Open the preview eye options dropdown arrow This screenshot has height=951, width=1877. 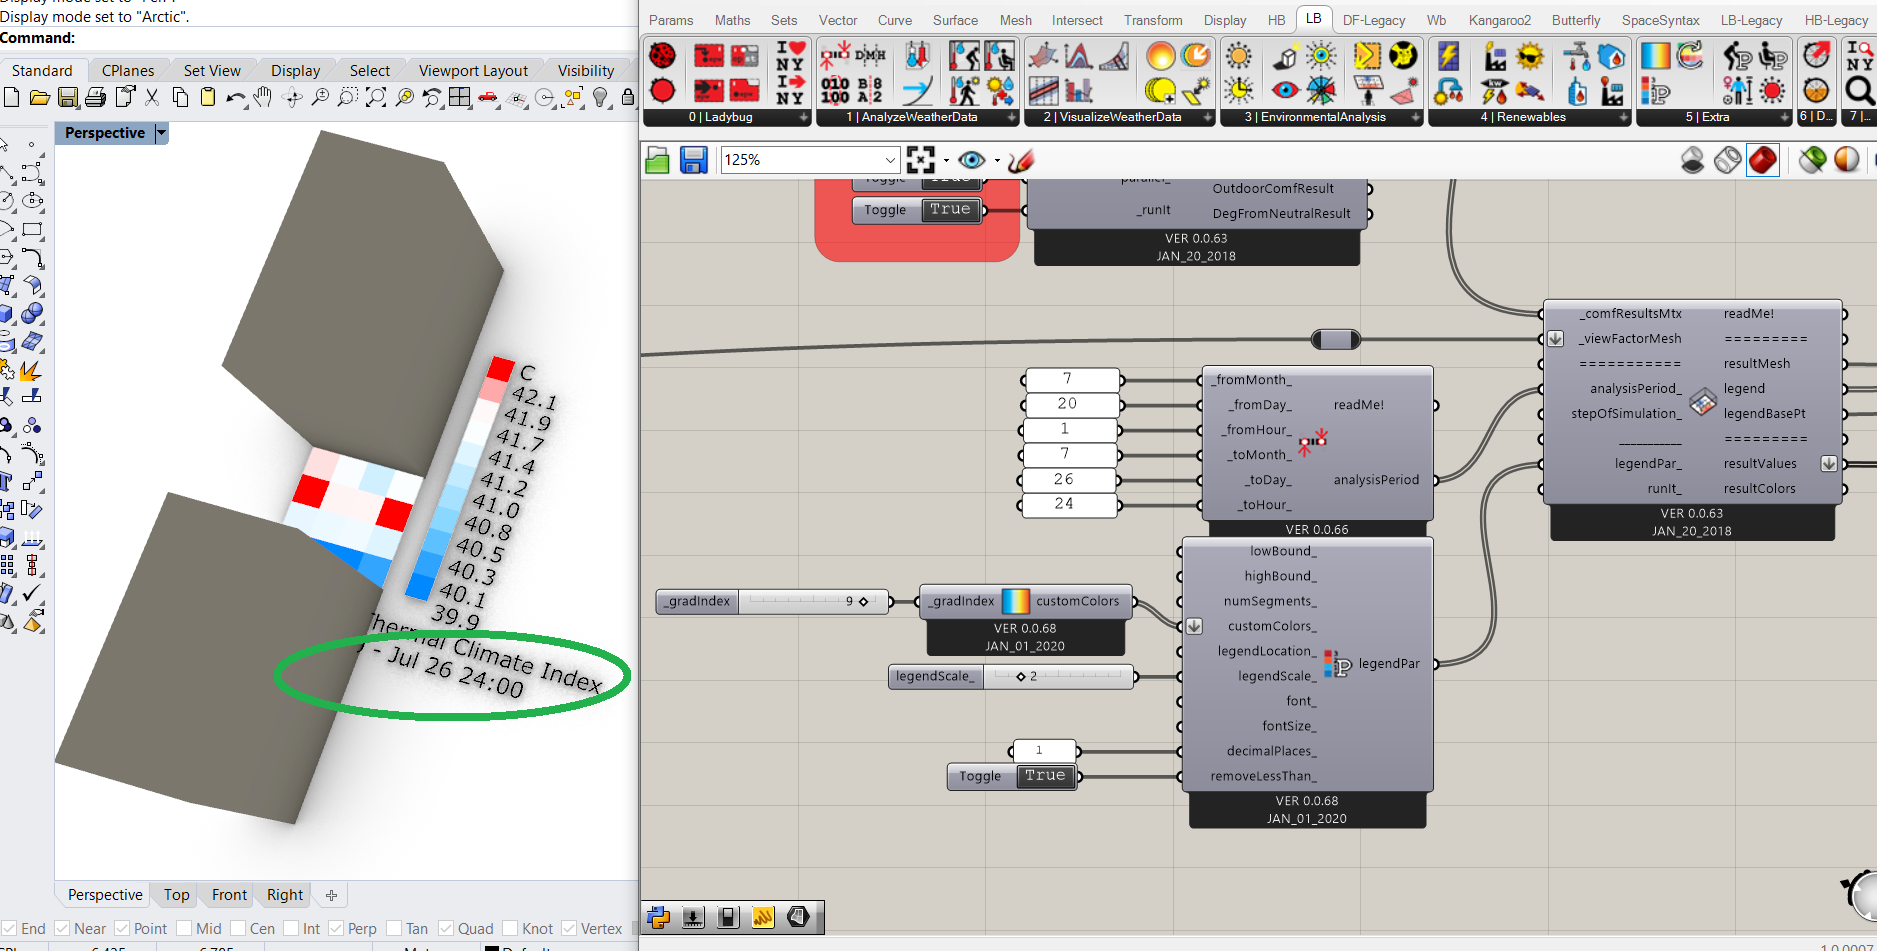(997, 160)
